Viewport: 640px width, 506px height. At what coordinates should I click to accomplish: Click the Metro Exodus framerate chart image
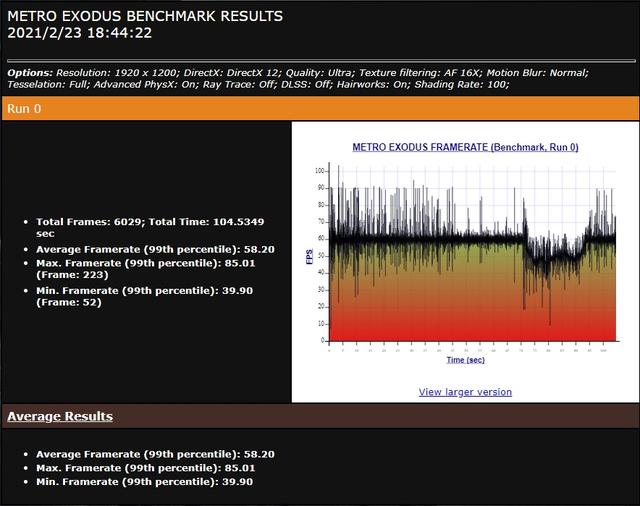pyautogui.click(x=465, y=255)
